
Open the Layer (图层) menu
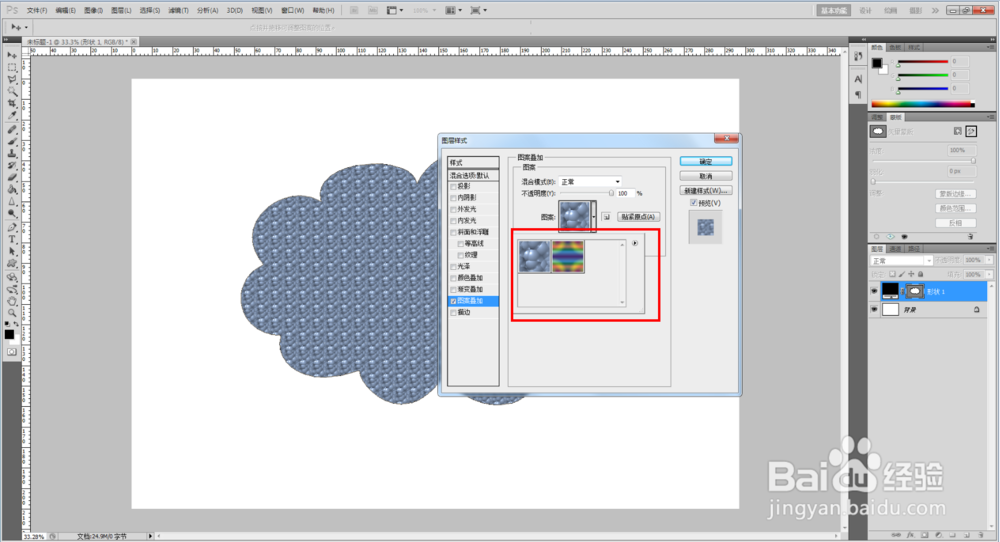click(x=121, y=10)
